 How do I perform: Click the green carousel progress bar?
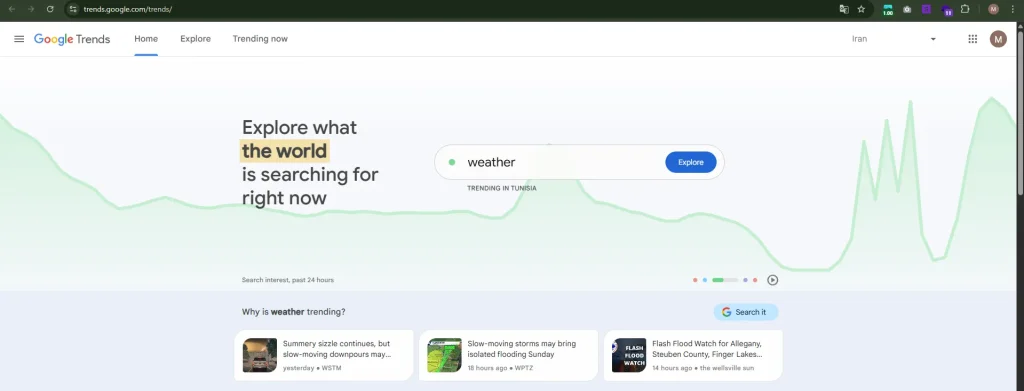[725, 280]
